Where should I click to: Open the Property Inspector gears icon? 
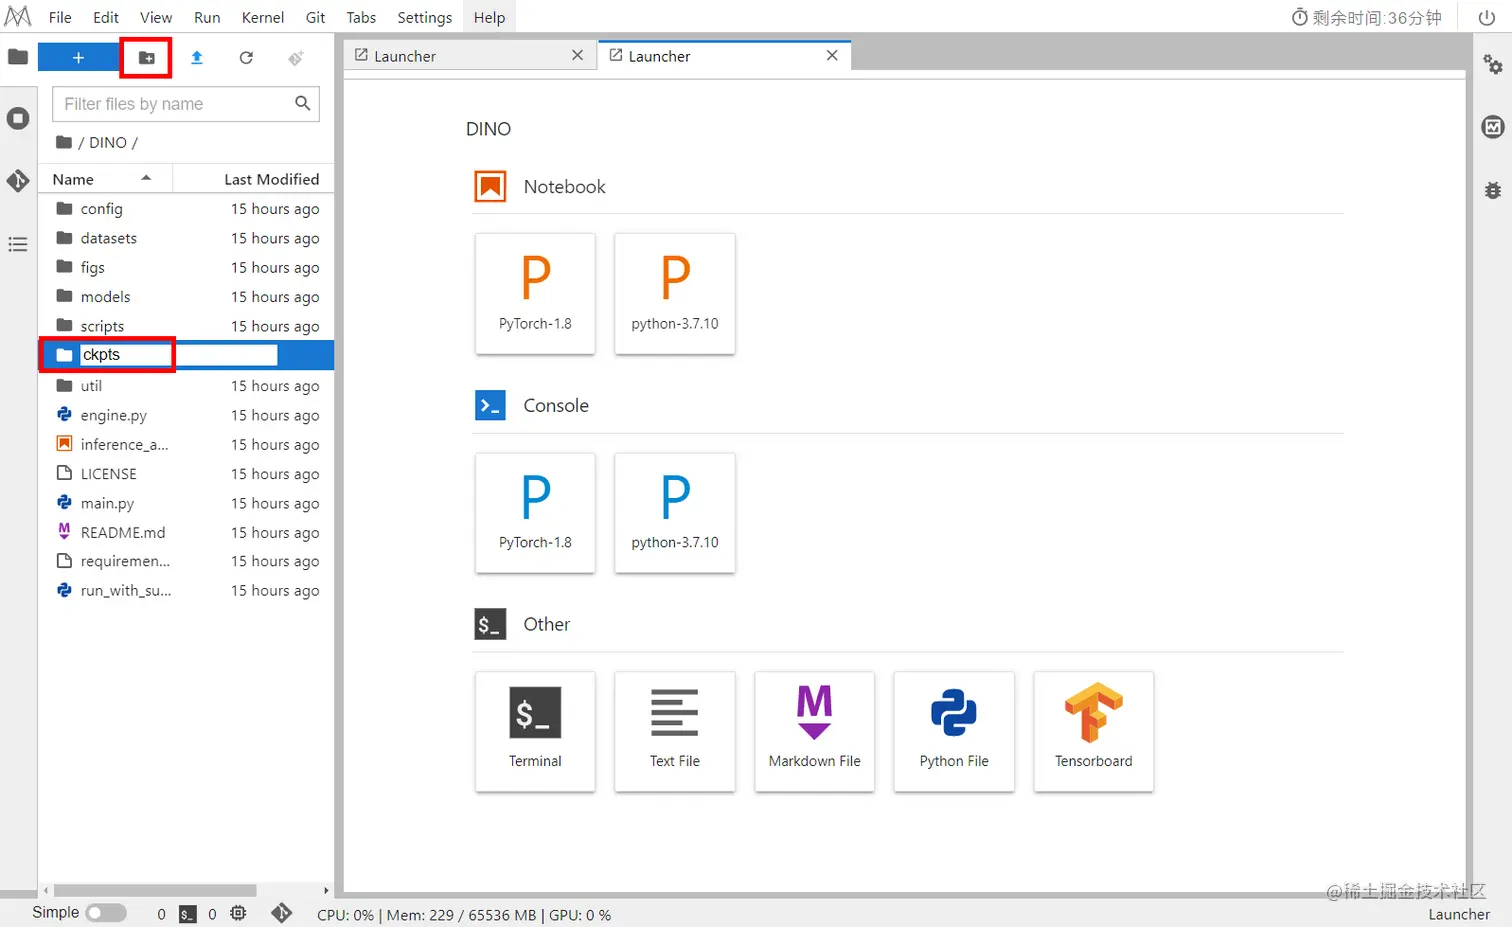pos(1493,65)
